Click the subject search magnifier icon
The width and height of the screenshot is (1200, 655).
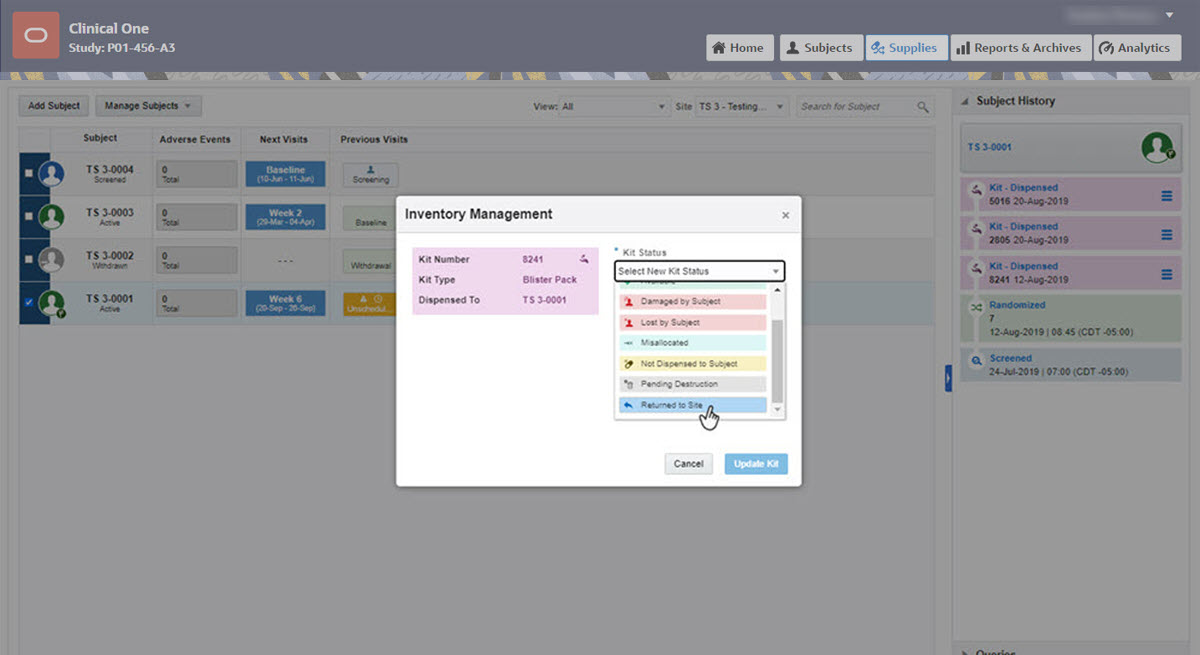[923, 107]
